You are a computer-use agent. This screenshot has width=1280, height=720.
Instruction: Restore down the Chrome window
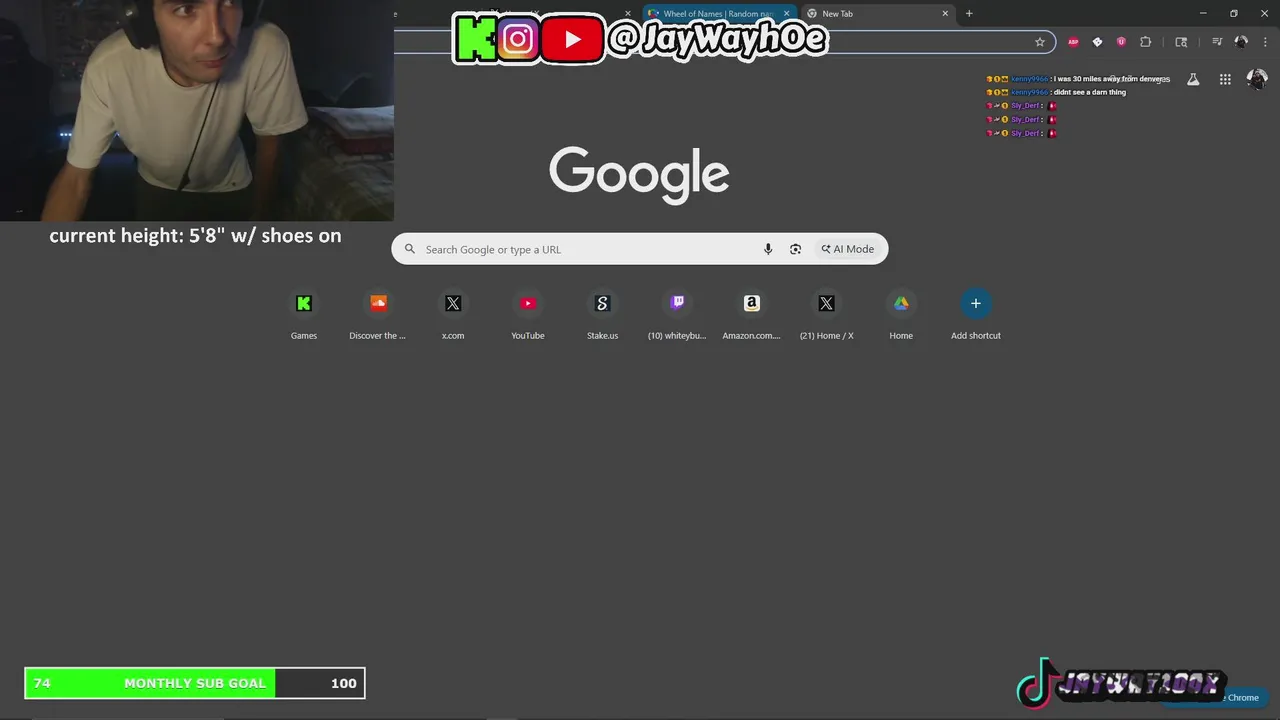pyautogui.click(x=1233, y=13)
